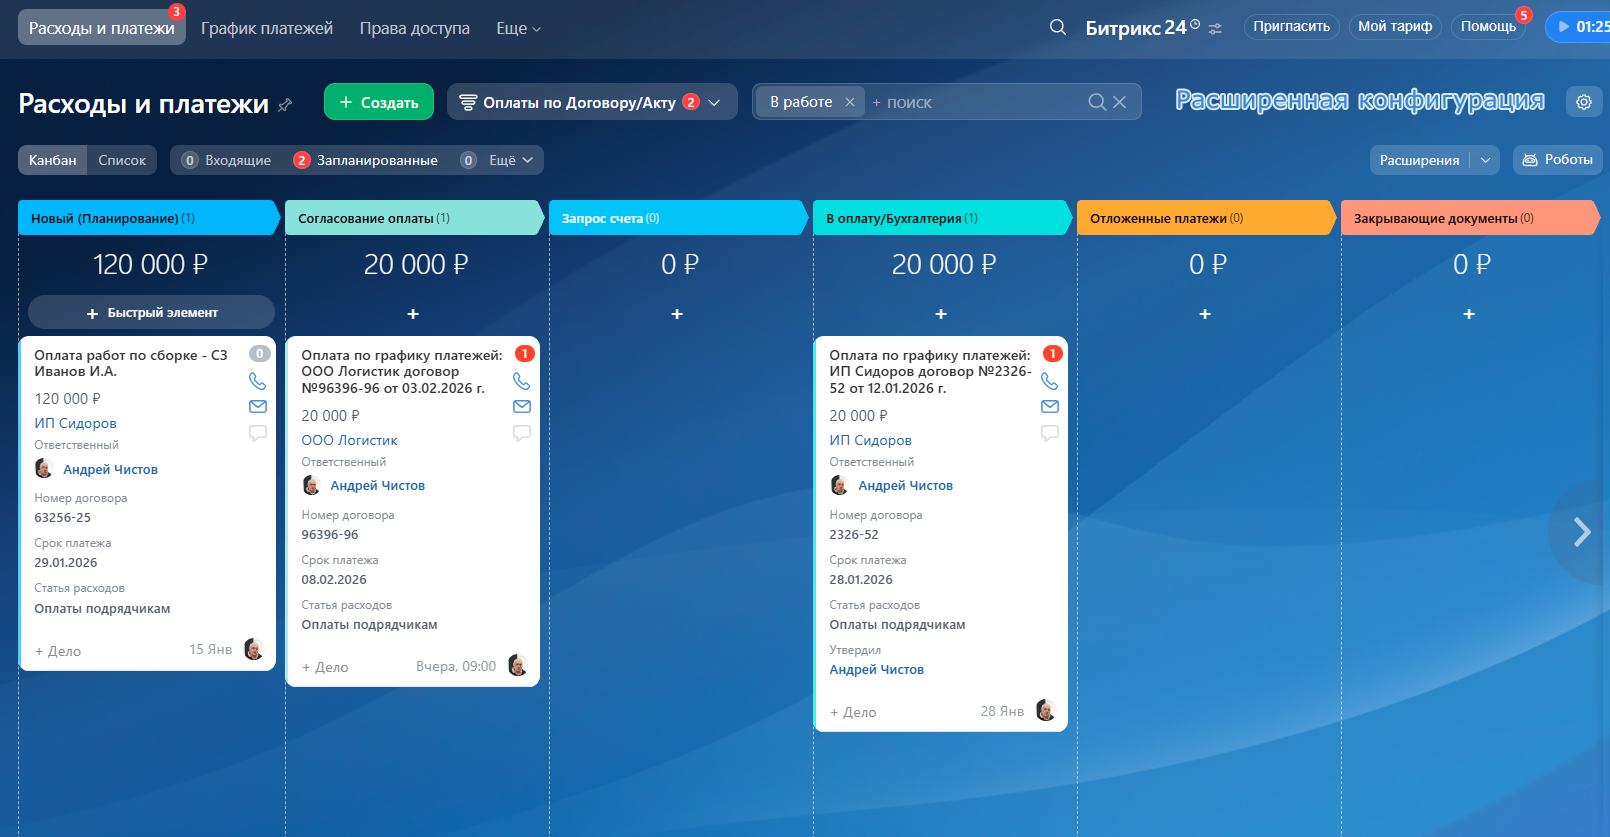Screen dimensions: 1610x837
Task: Open ООО Логистик company link
Action: coord(349,440)
